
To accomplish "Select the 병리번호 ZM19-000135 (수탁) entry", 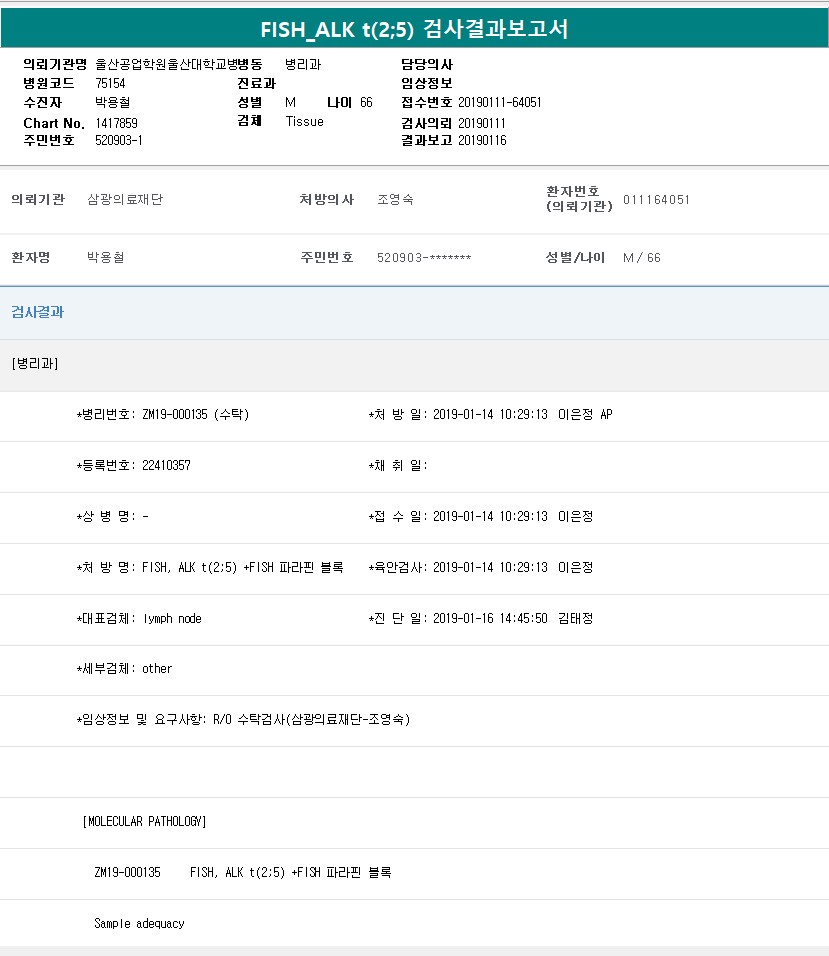I will (x=163, y=414).
